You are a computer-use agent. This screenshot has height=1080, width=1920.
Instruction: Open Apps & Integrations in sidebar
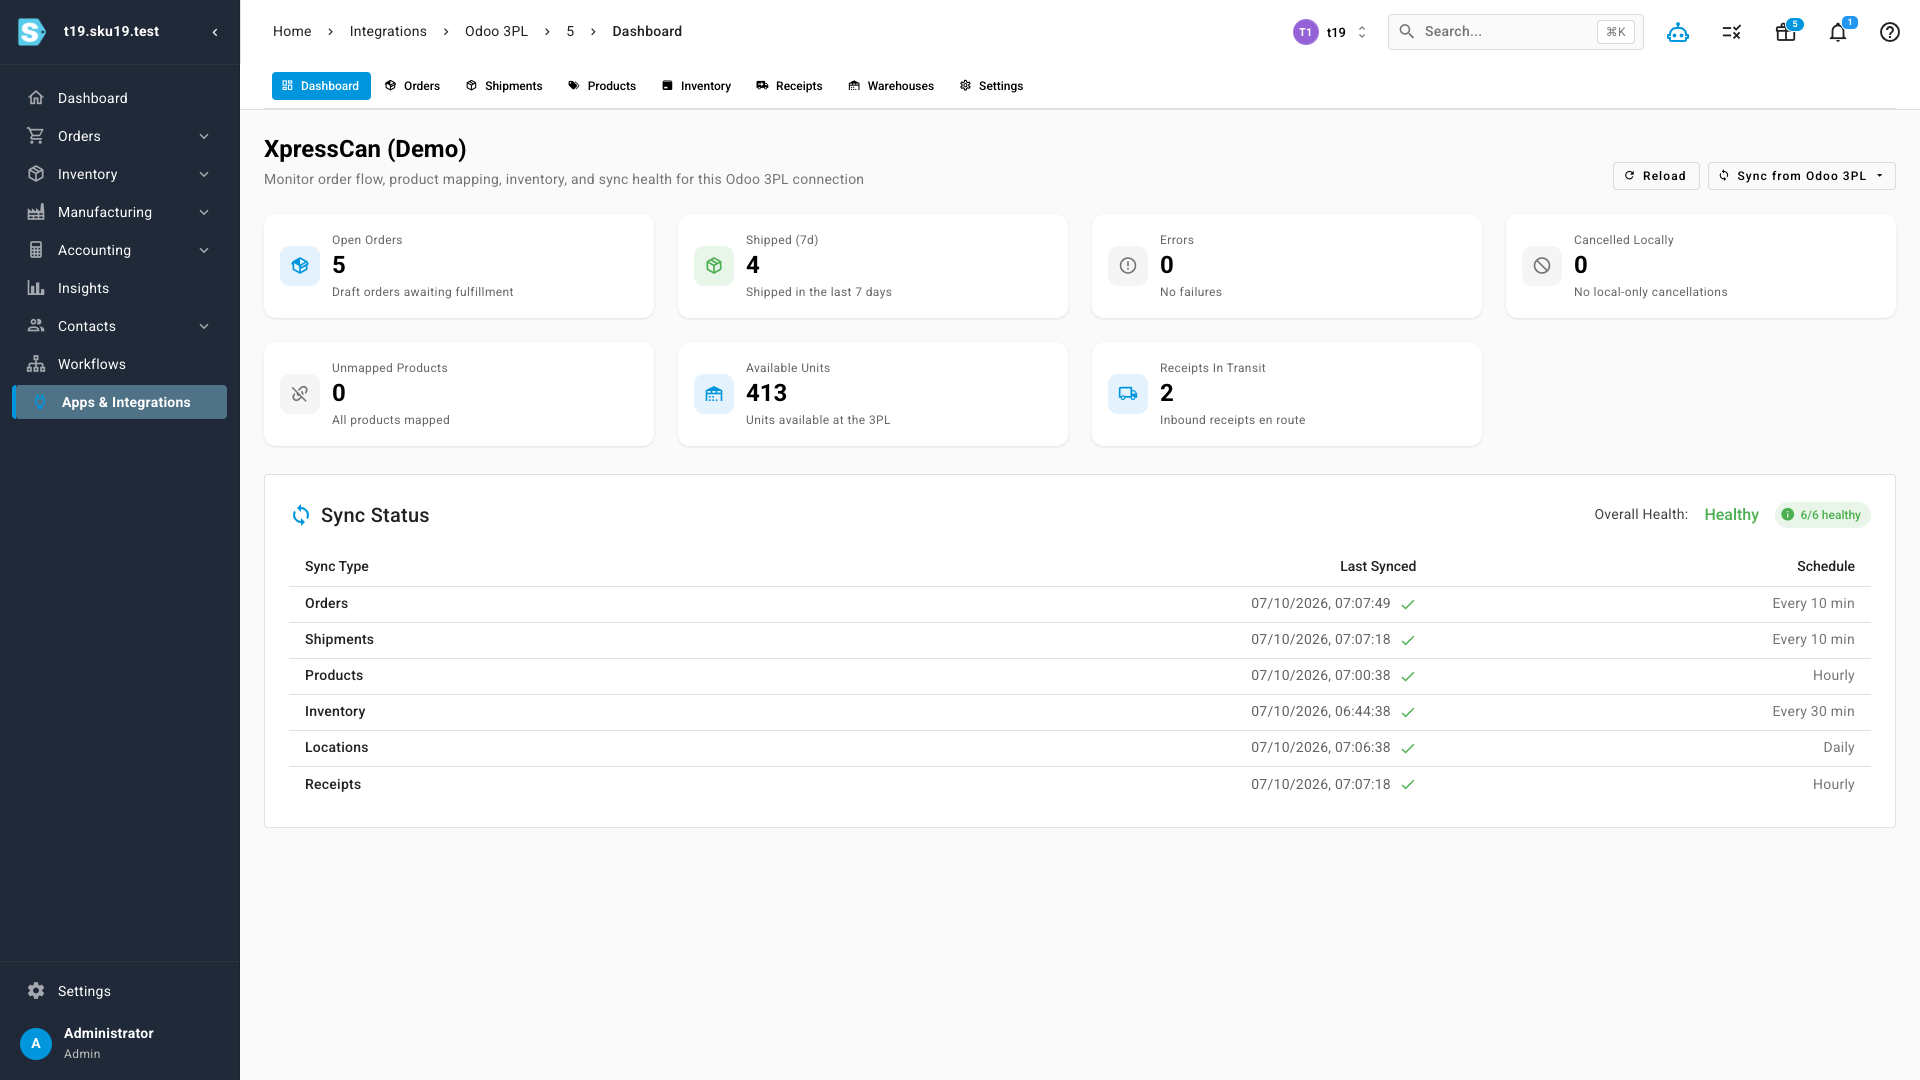click(120, 402)
